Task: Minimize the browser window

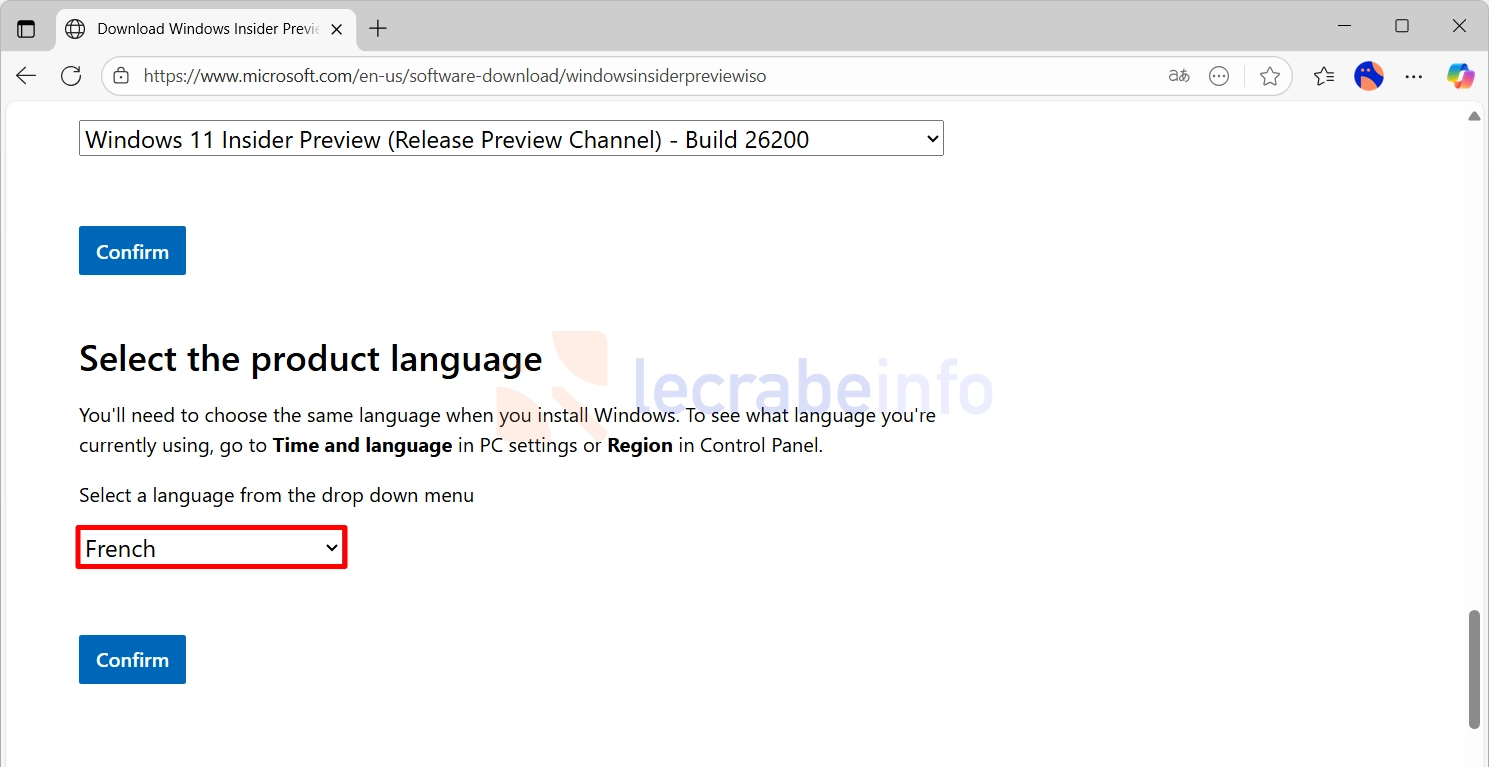Action: (x=1345, y=26)
